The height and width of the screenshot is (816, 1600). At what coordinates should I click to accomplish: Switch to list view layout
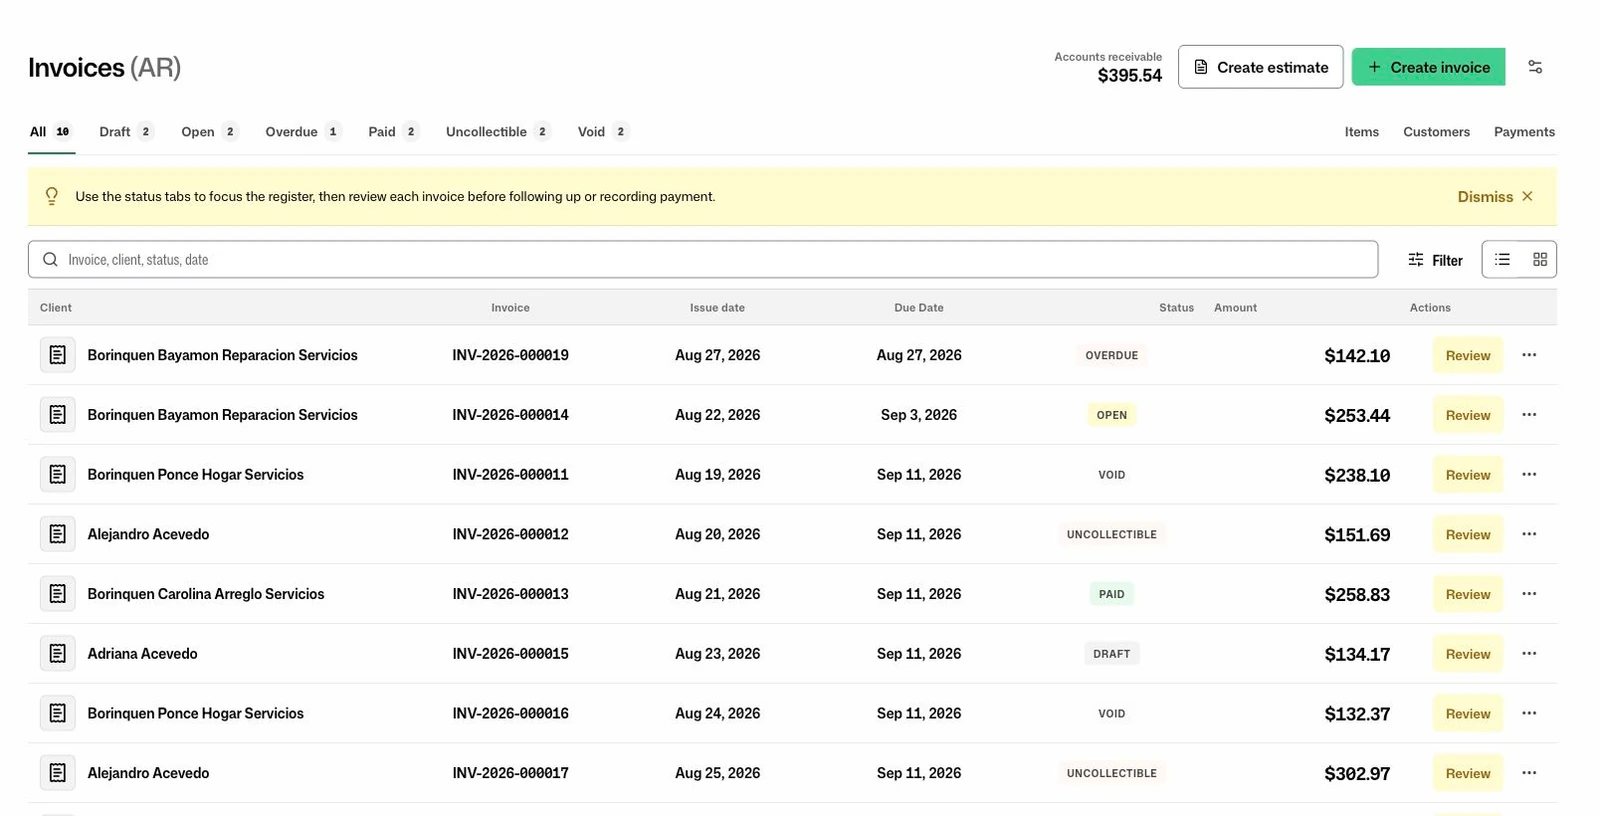coord(1502,259)
